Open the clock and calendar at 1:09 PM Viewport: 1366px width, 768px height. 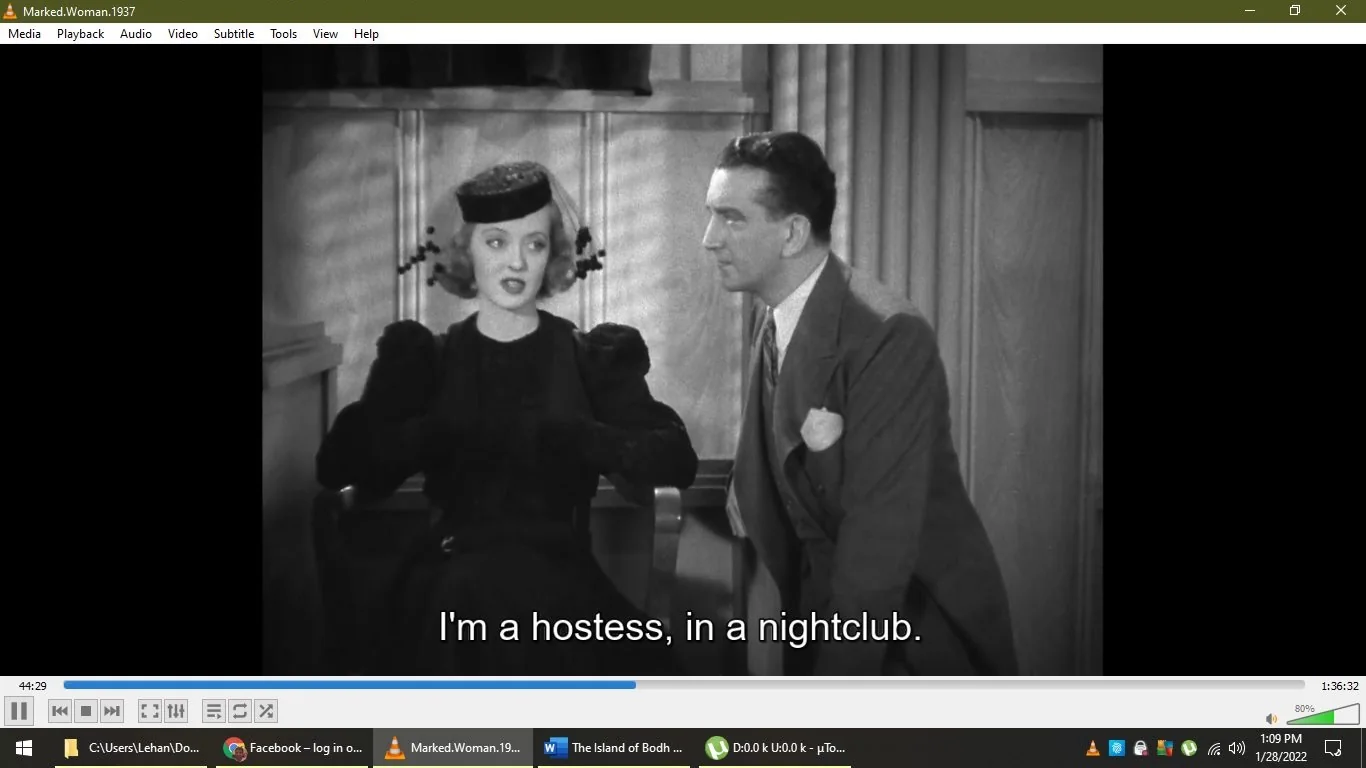1281,748
